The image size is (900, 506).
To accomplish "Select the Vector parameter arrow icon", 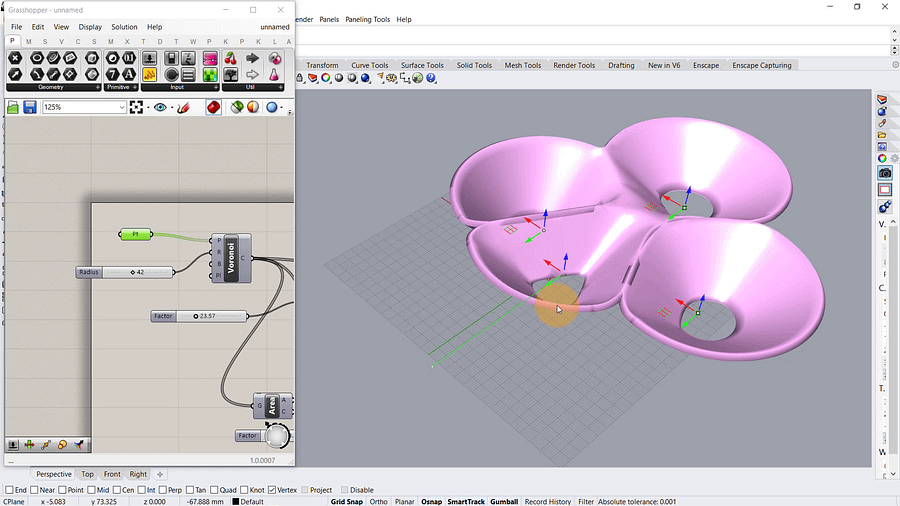I will coord(15,74).
